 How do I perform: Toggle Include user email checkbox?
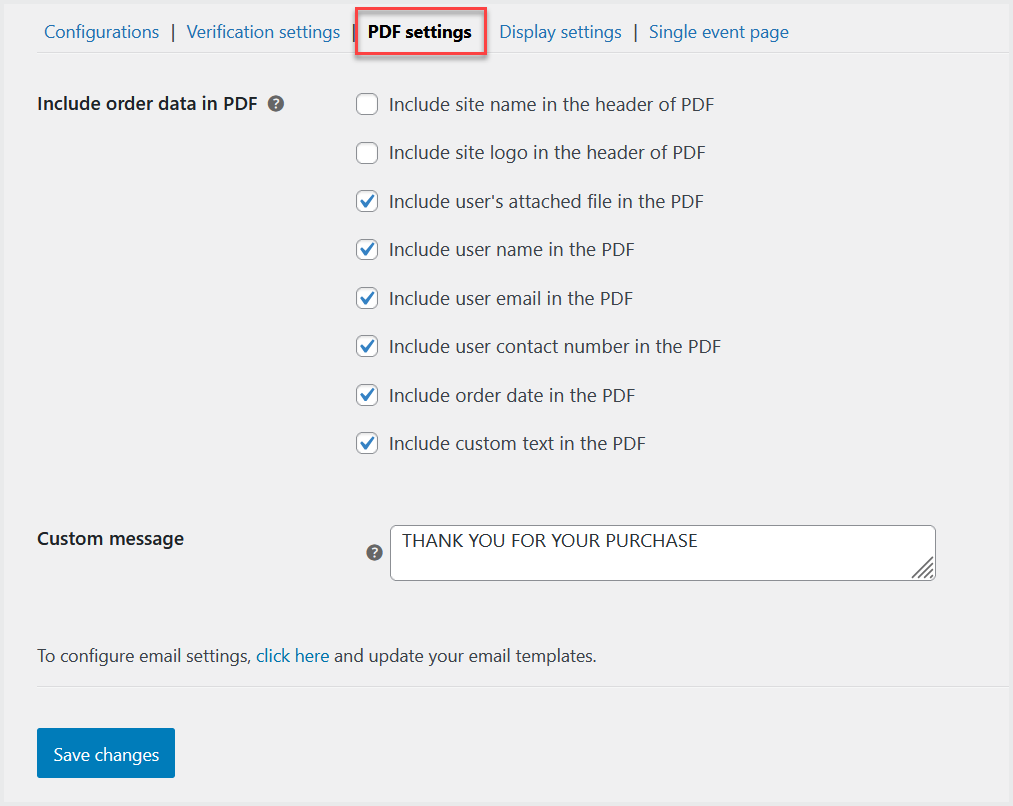(367, 298)
